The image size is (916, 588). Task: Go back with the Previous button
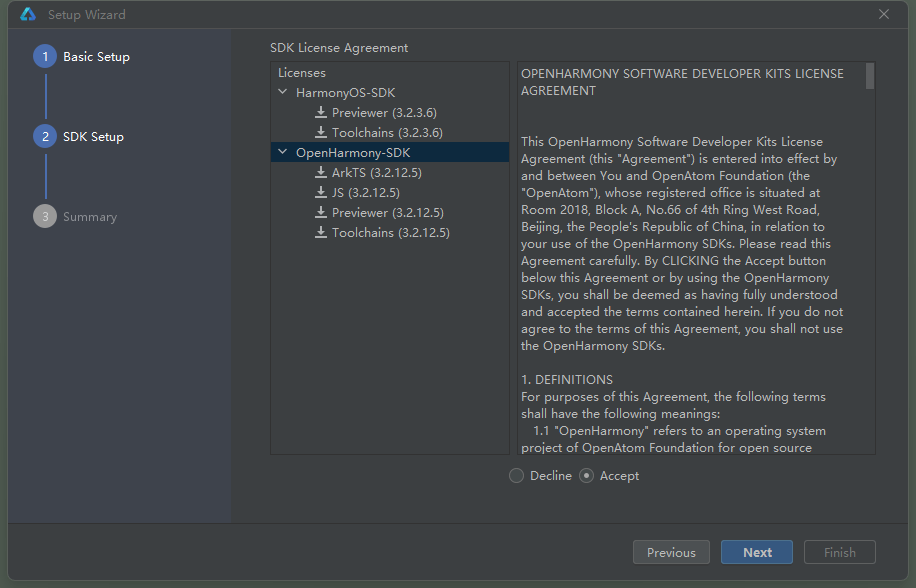[x=671, y=552]
